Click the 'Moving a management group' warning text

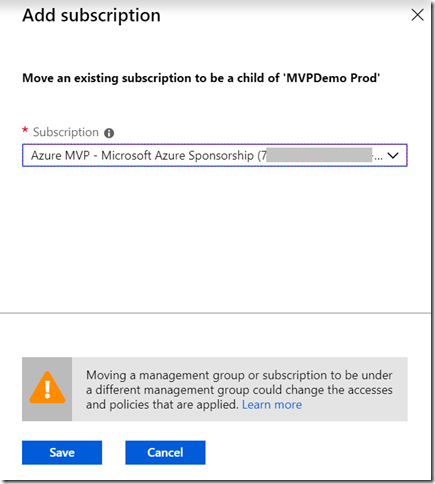coord(239,390)
